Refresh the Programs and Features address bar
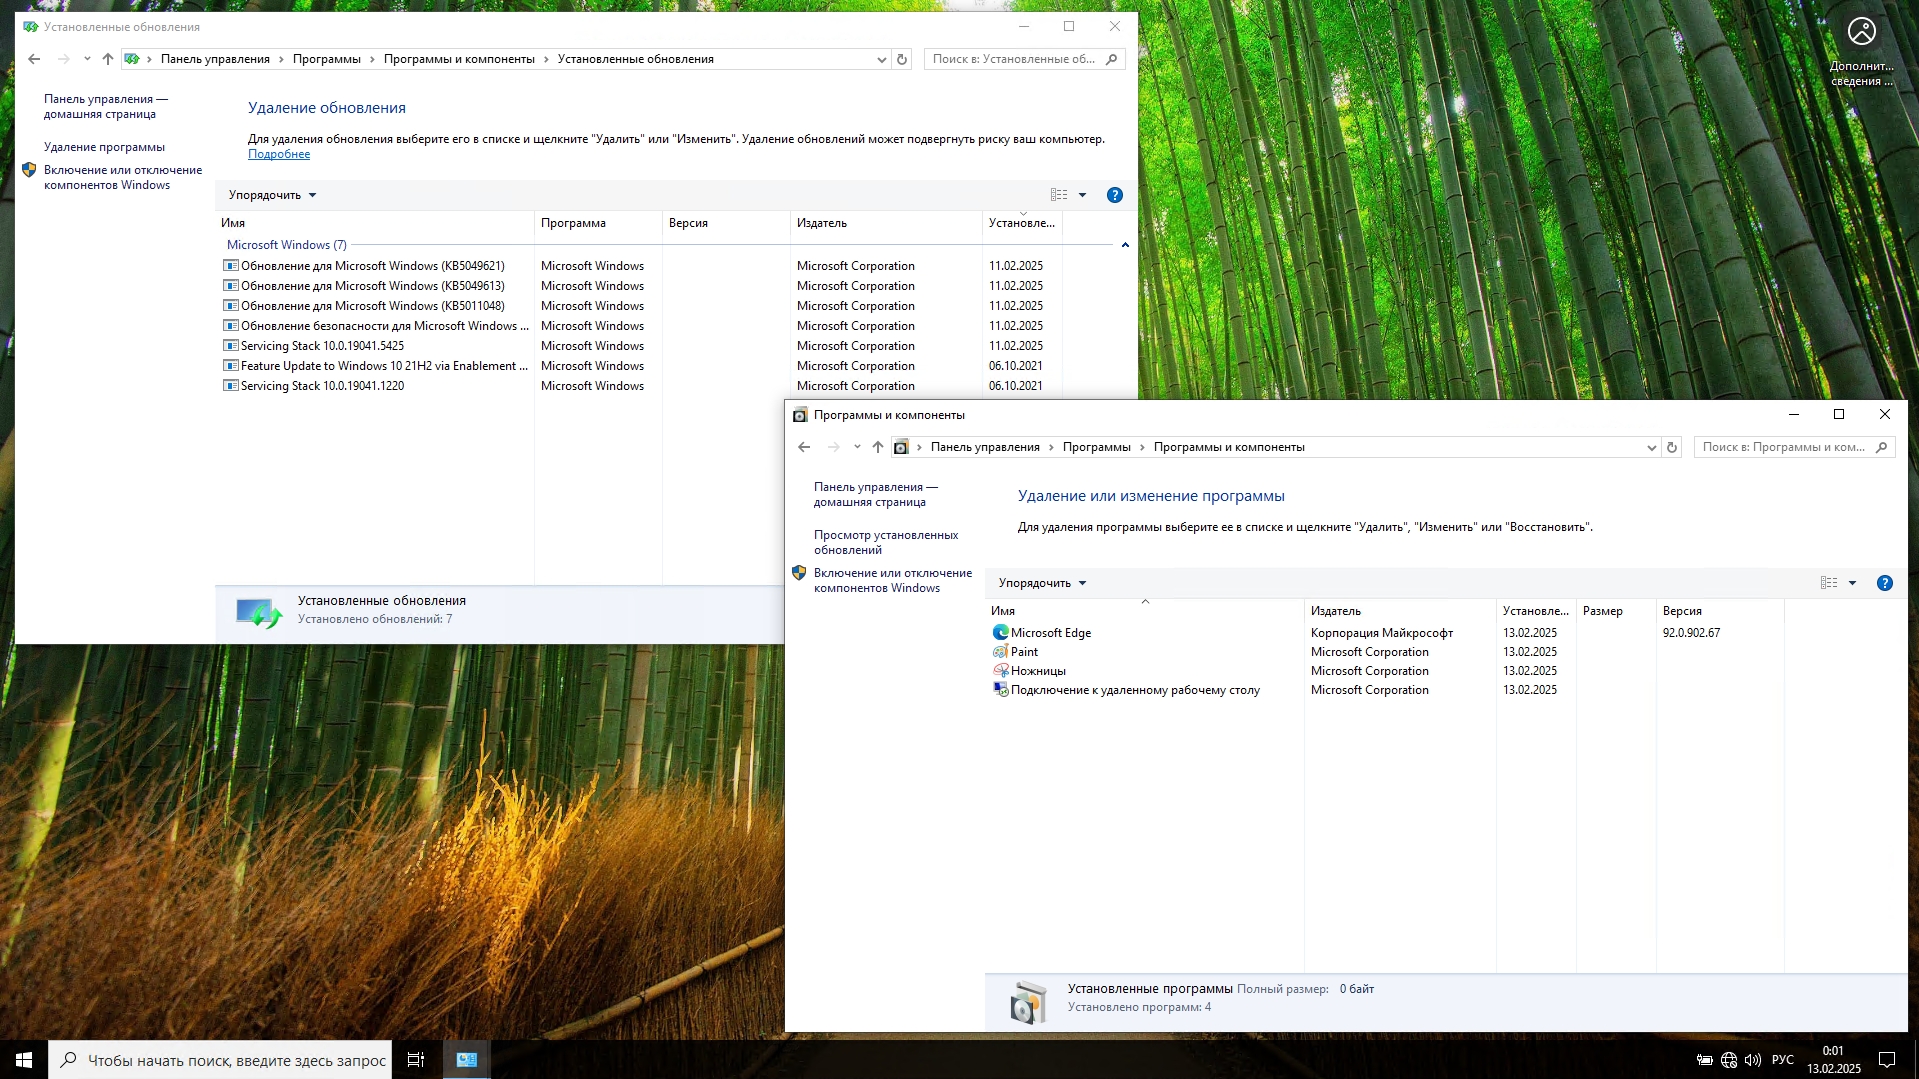Image resolution: width=1919 pixels, height=1079 pixels. click(1672, 447)
